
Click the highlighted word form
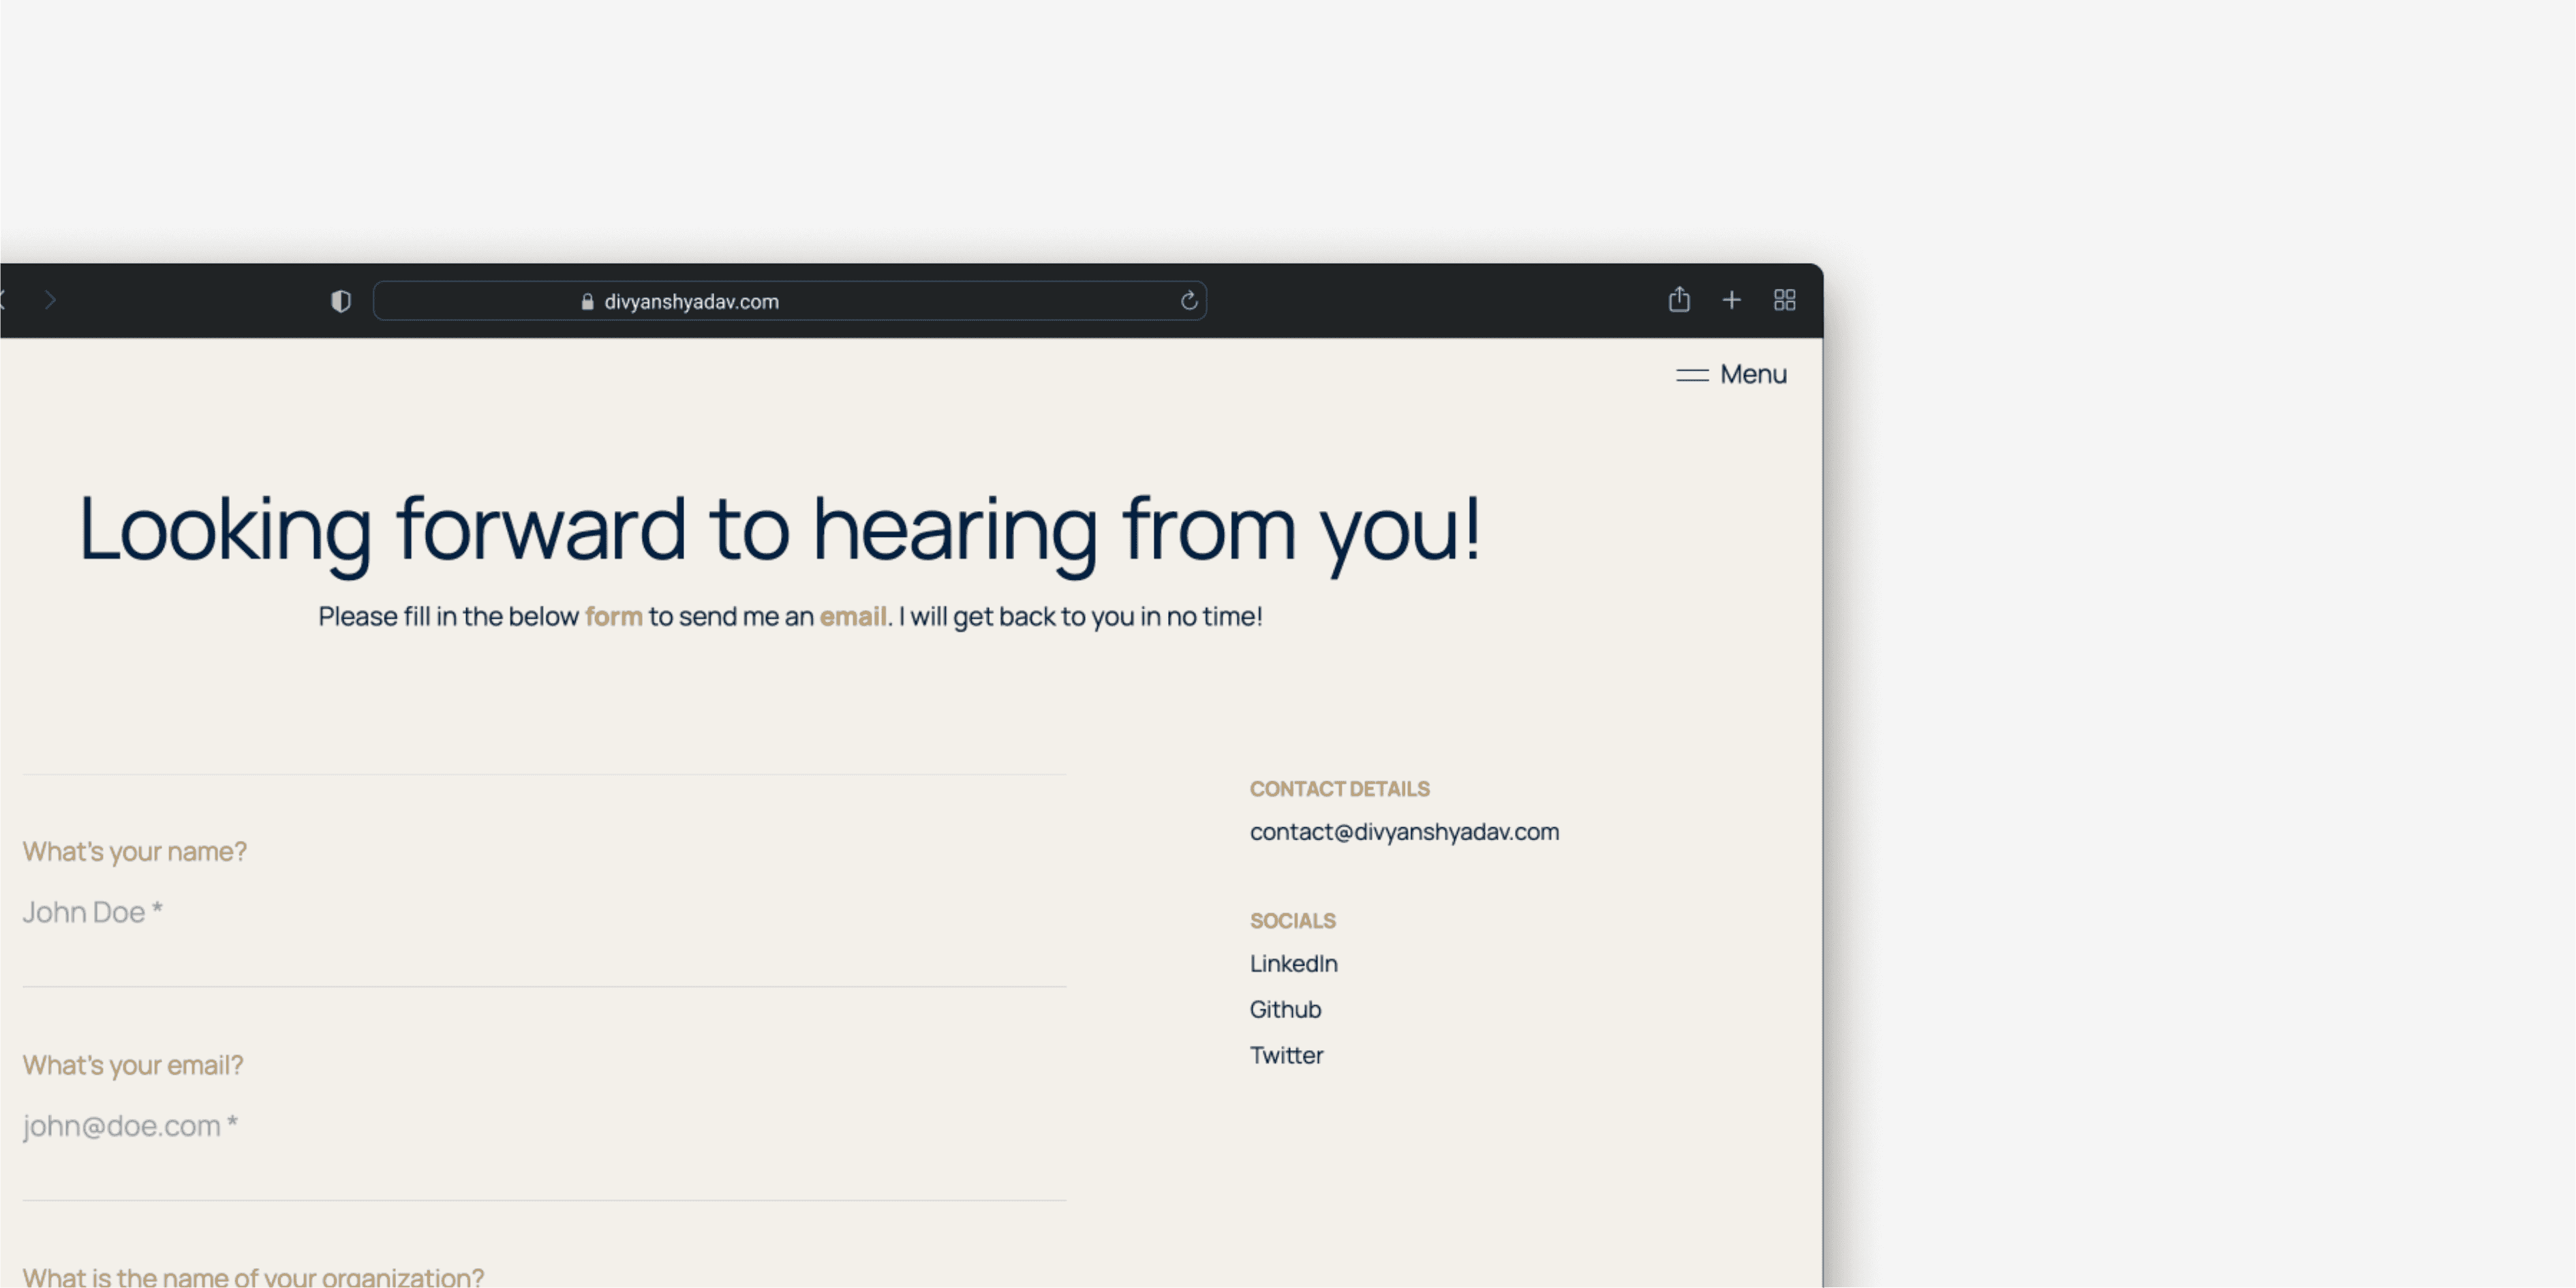pos(614,617)
